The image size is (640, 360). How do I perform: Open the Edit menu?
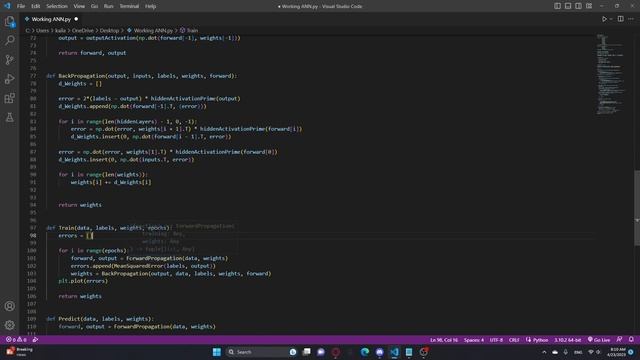36,6
